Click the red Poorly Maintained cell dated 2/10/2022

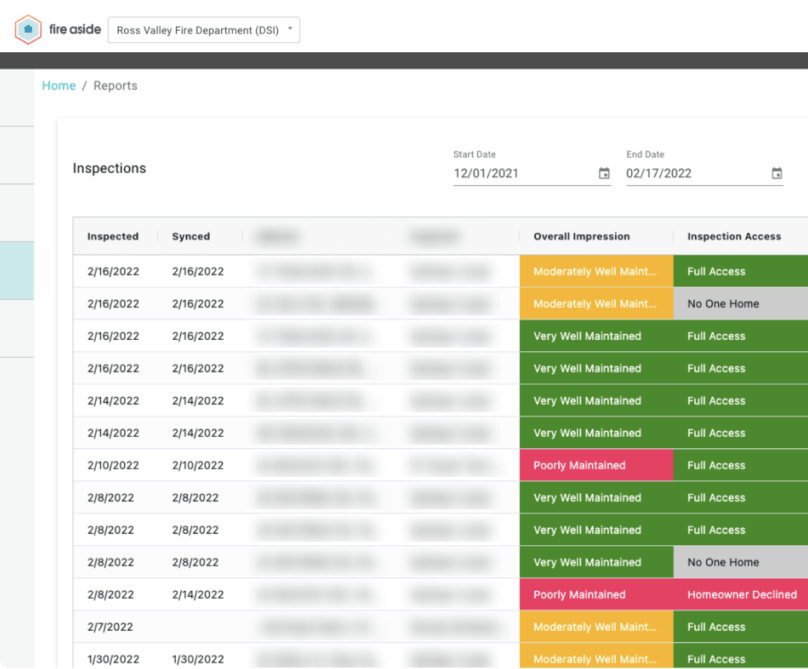pos(596,465)
